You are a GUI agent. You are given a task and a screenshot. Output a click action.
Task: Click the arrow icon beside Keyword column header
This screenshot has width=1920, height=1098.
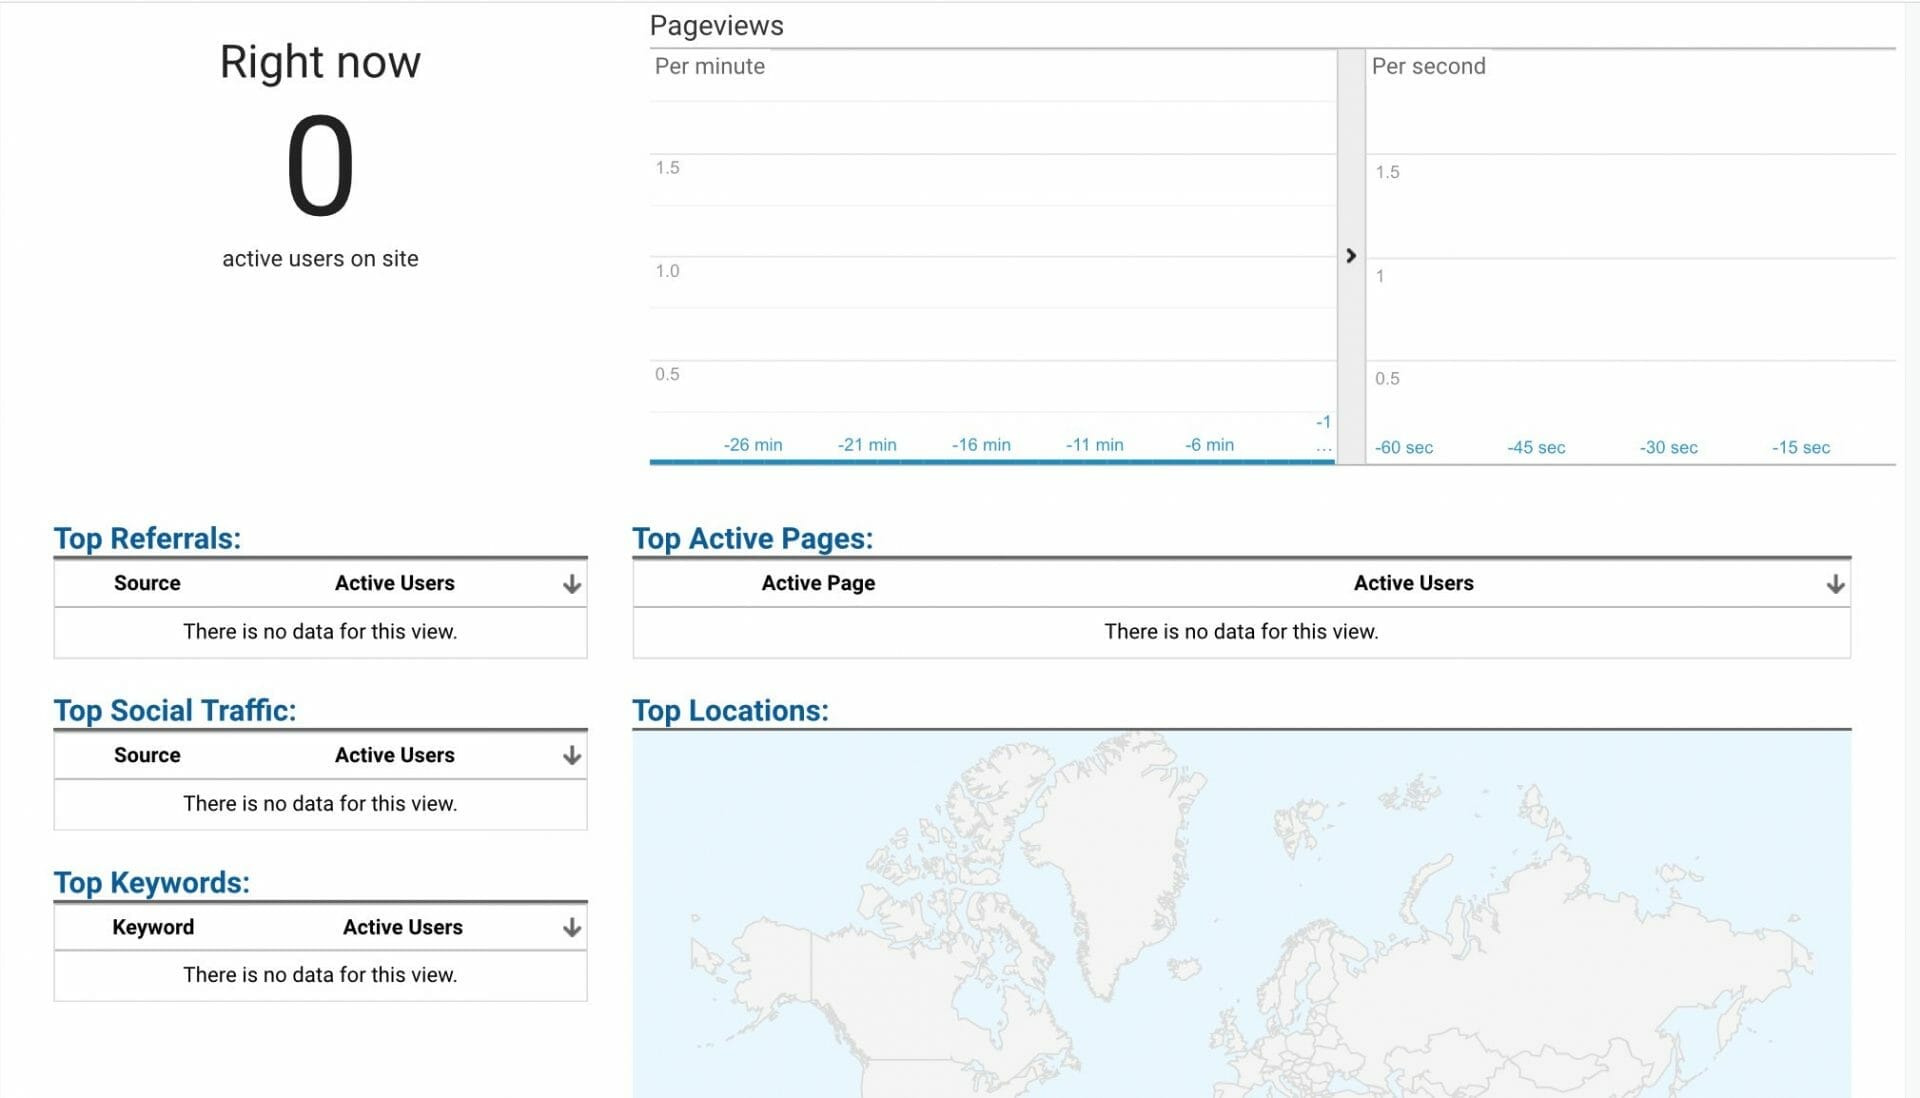pos(570,926)
